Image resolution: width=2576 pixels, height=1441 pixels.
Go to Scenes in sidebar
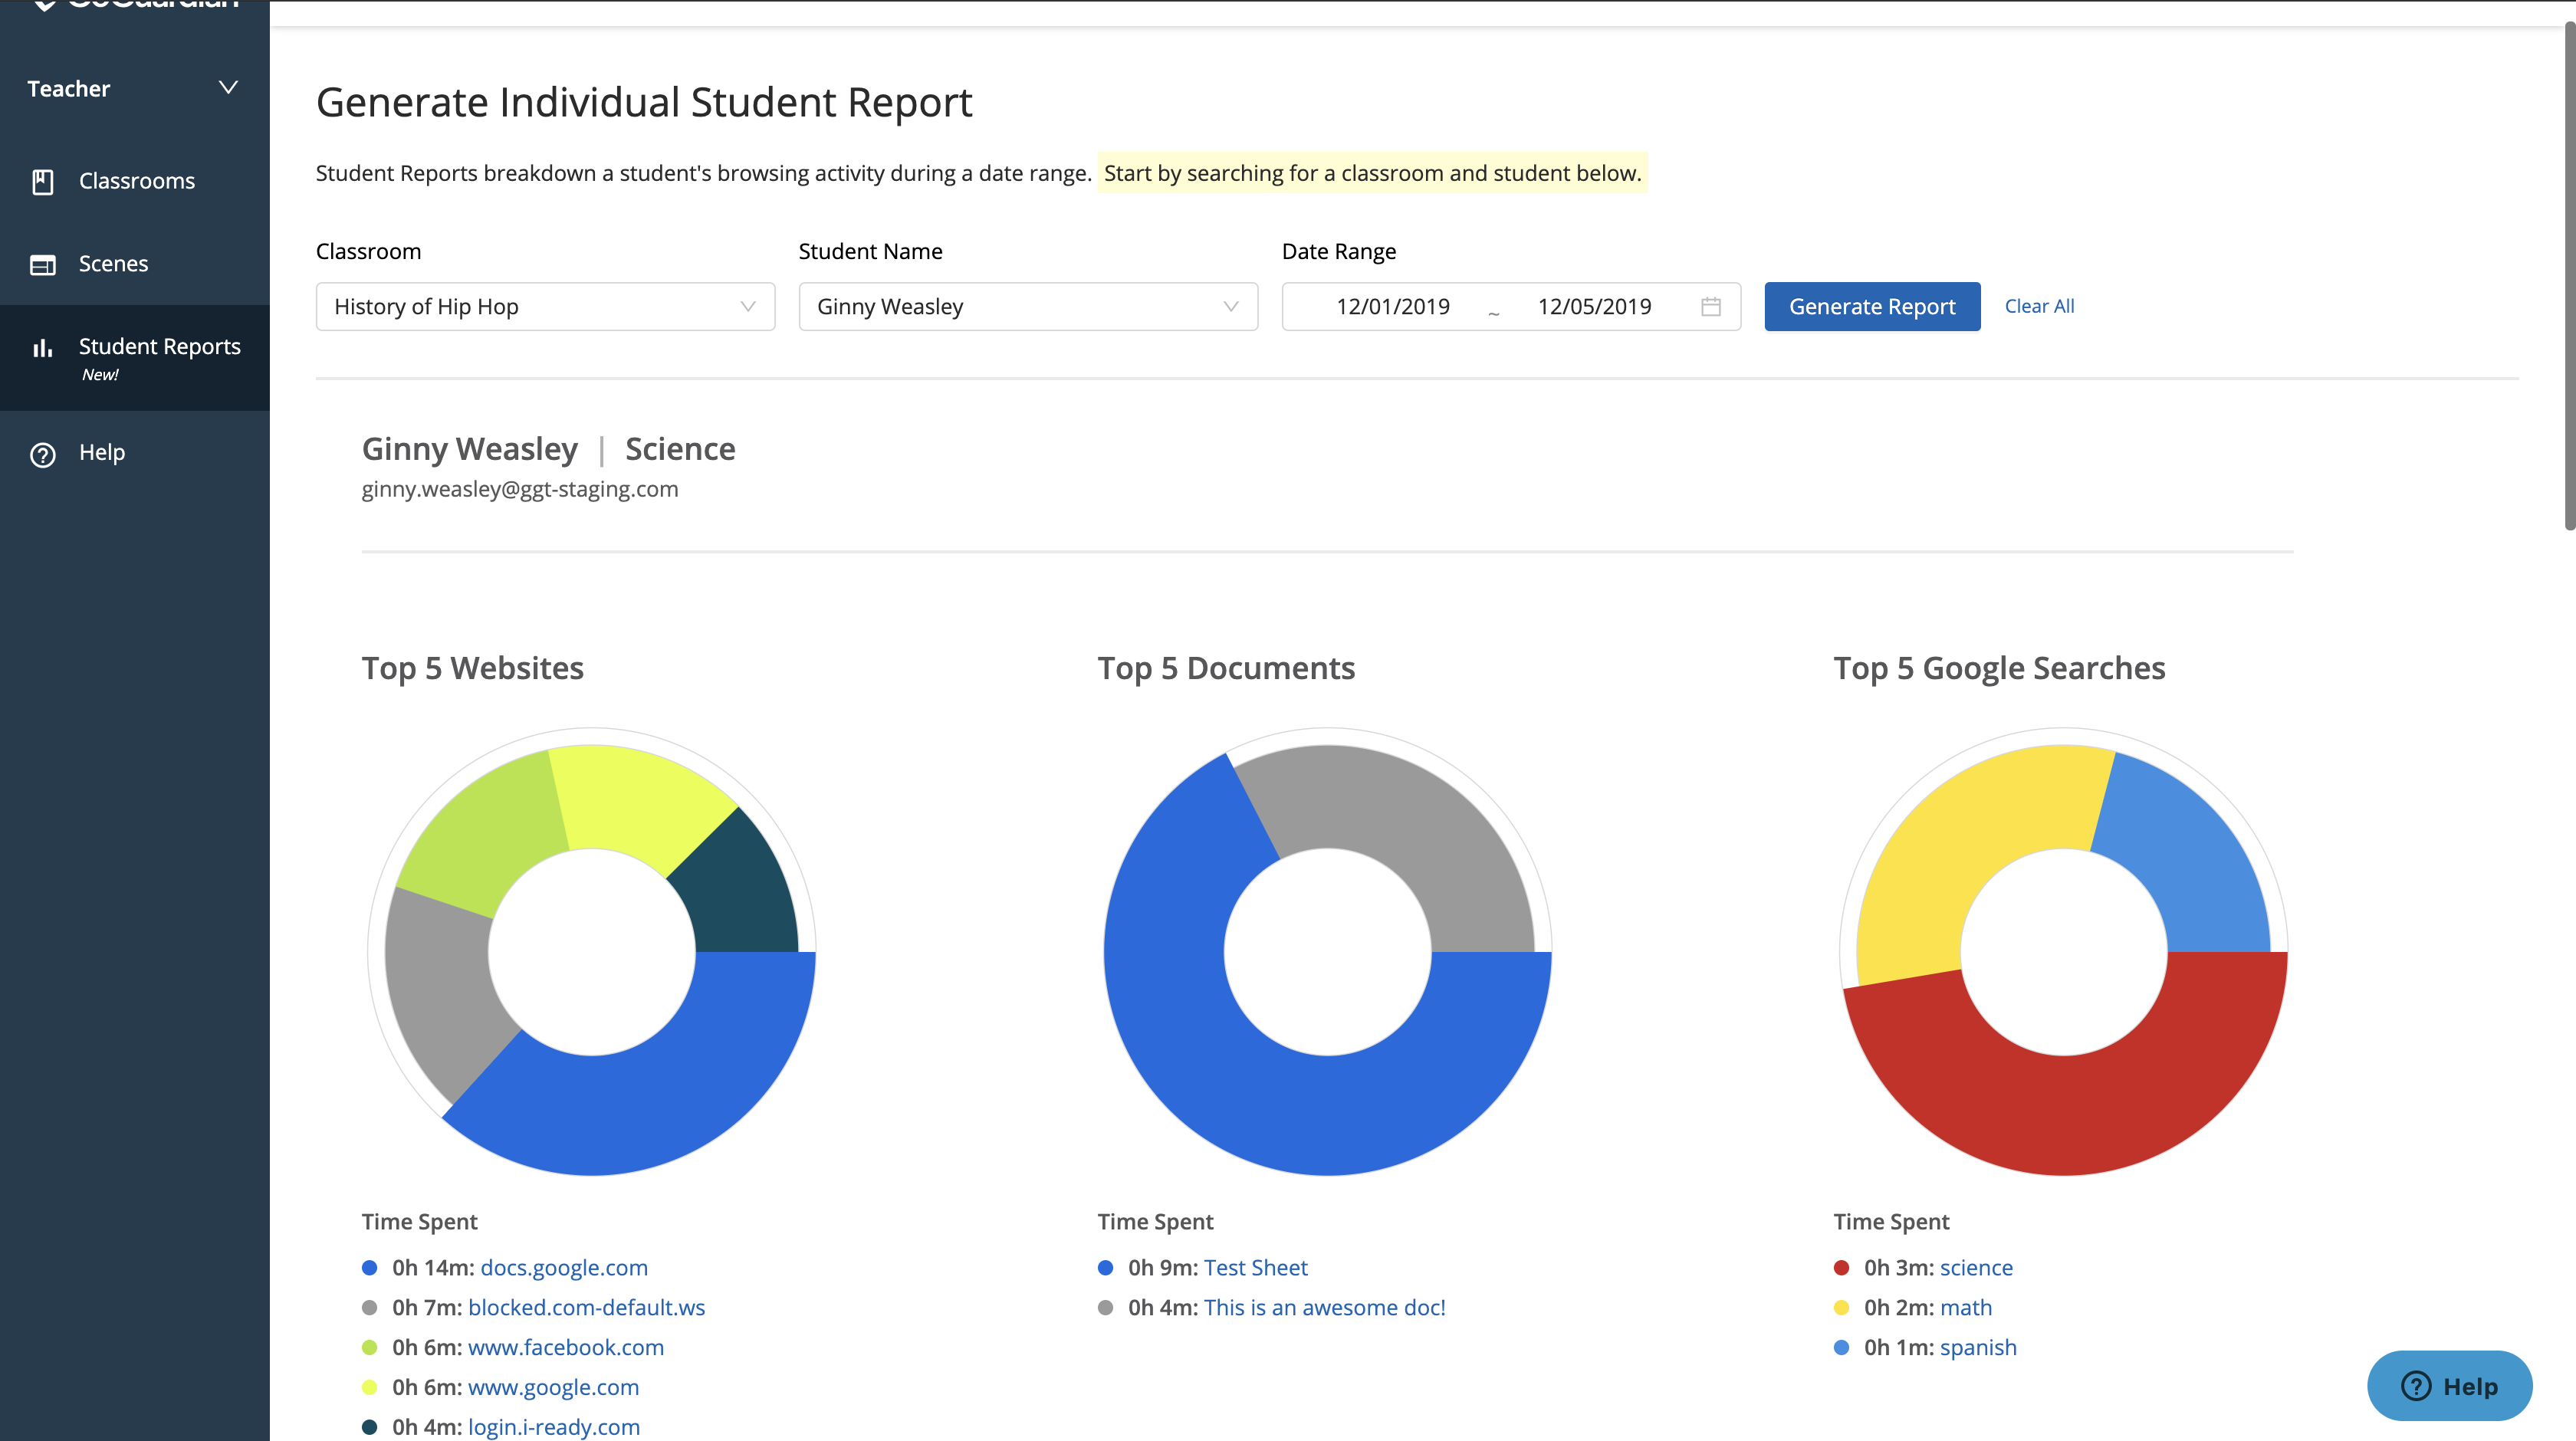coord(113,264)
